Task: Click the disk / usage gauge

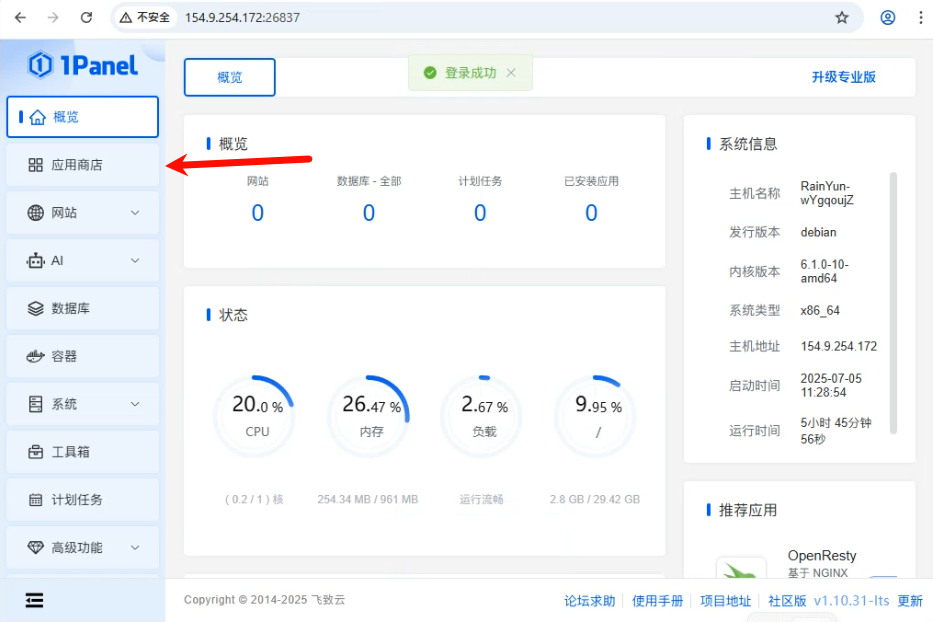Action: coord(596,415)
